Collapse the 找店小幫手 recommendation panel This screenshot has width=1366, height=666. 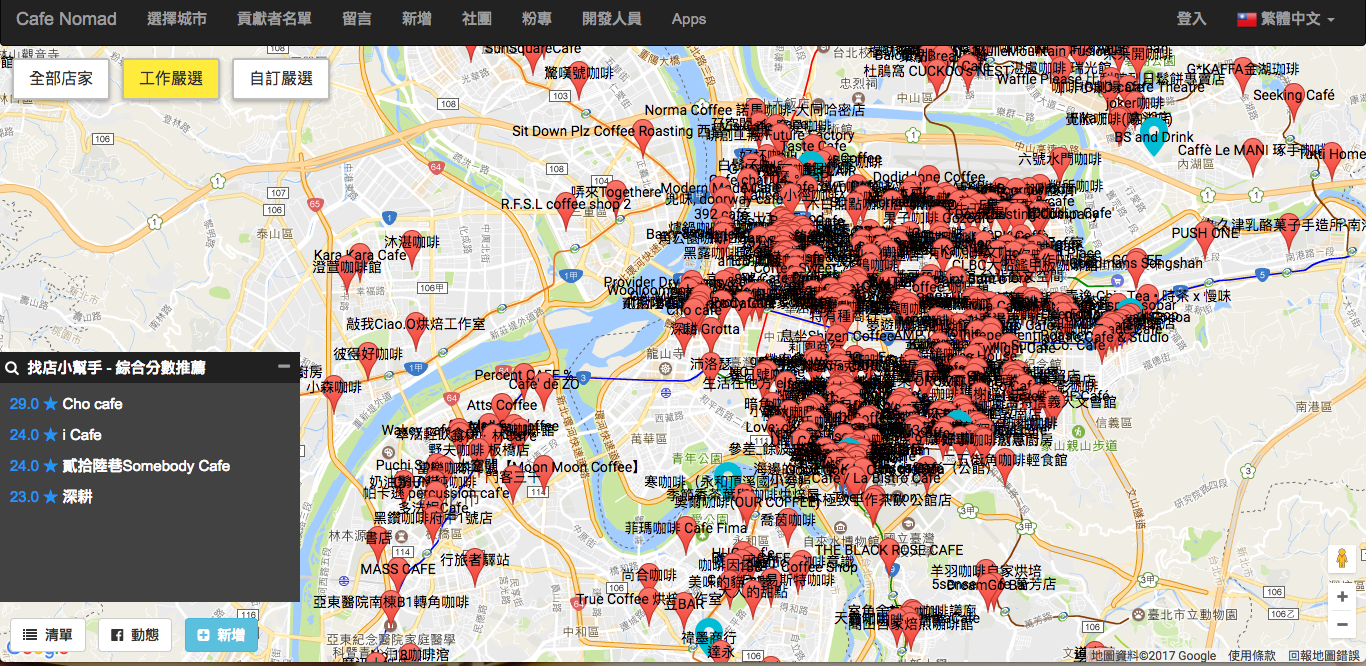284,367
